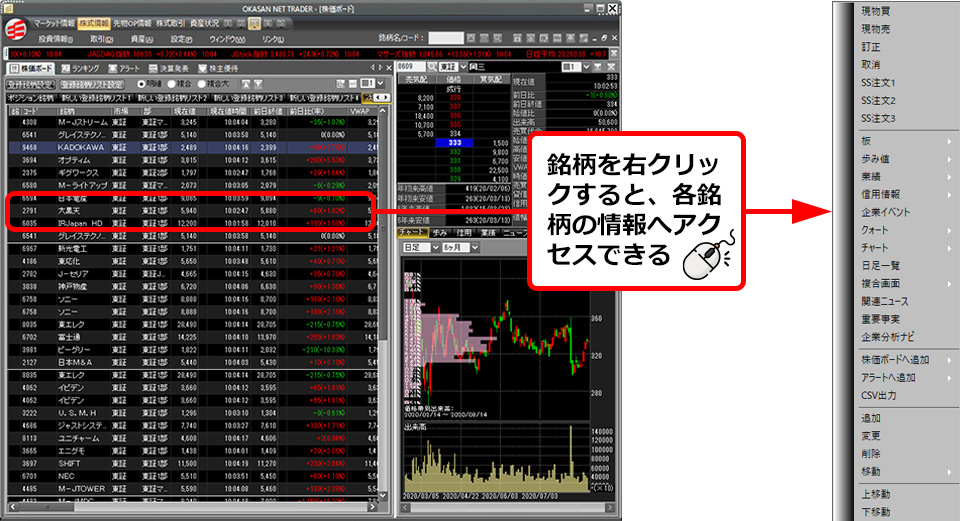Choose 削除 from the context menu
Viewport: 960px width, 521px height.
pyautogui.click(x=871, y=454)
